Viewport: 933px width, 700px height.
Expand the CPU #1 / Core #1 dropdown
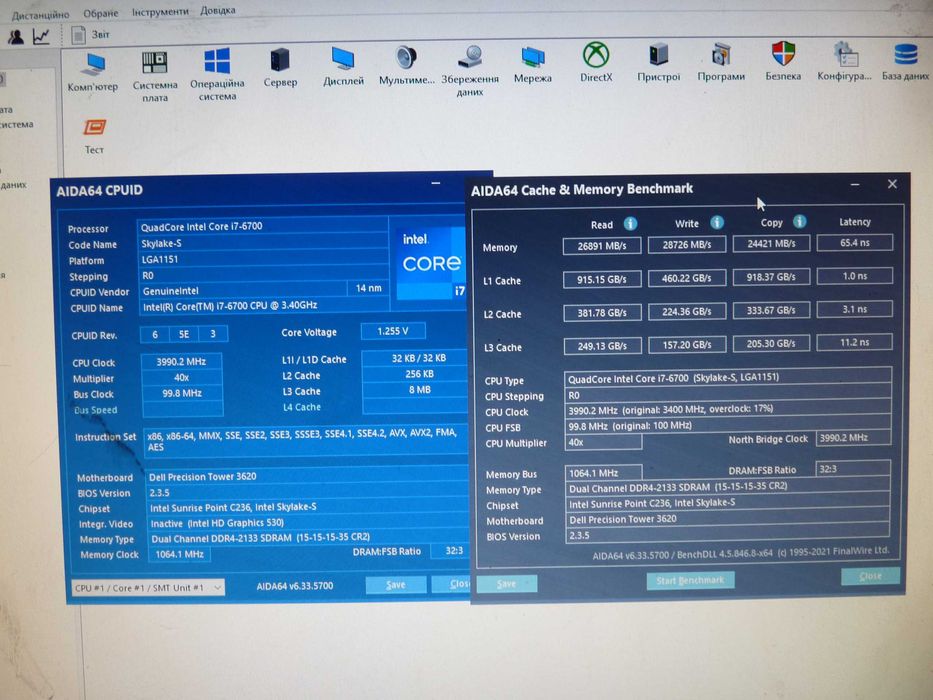pos(148,588)
